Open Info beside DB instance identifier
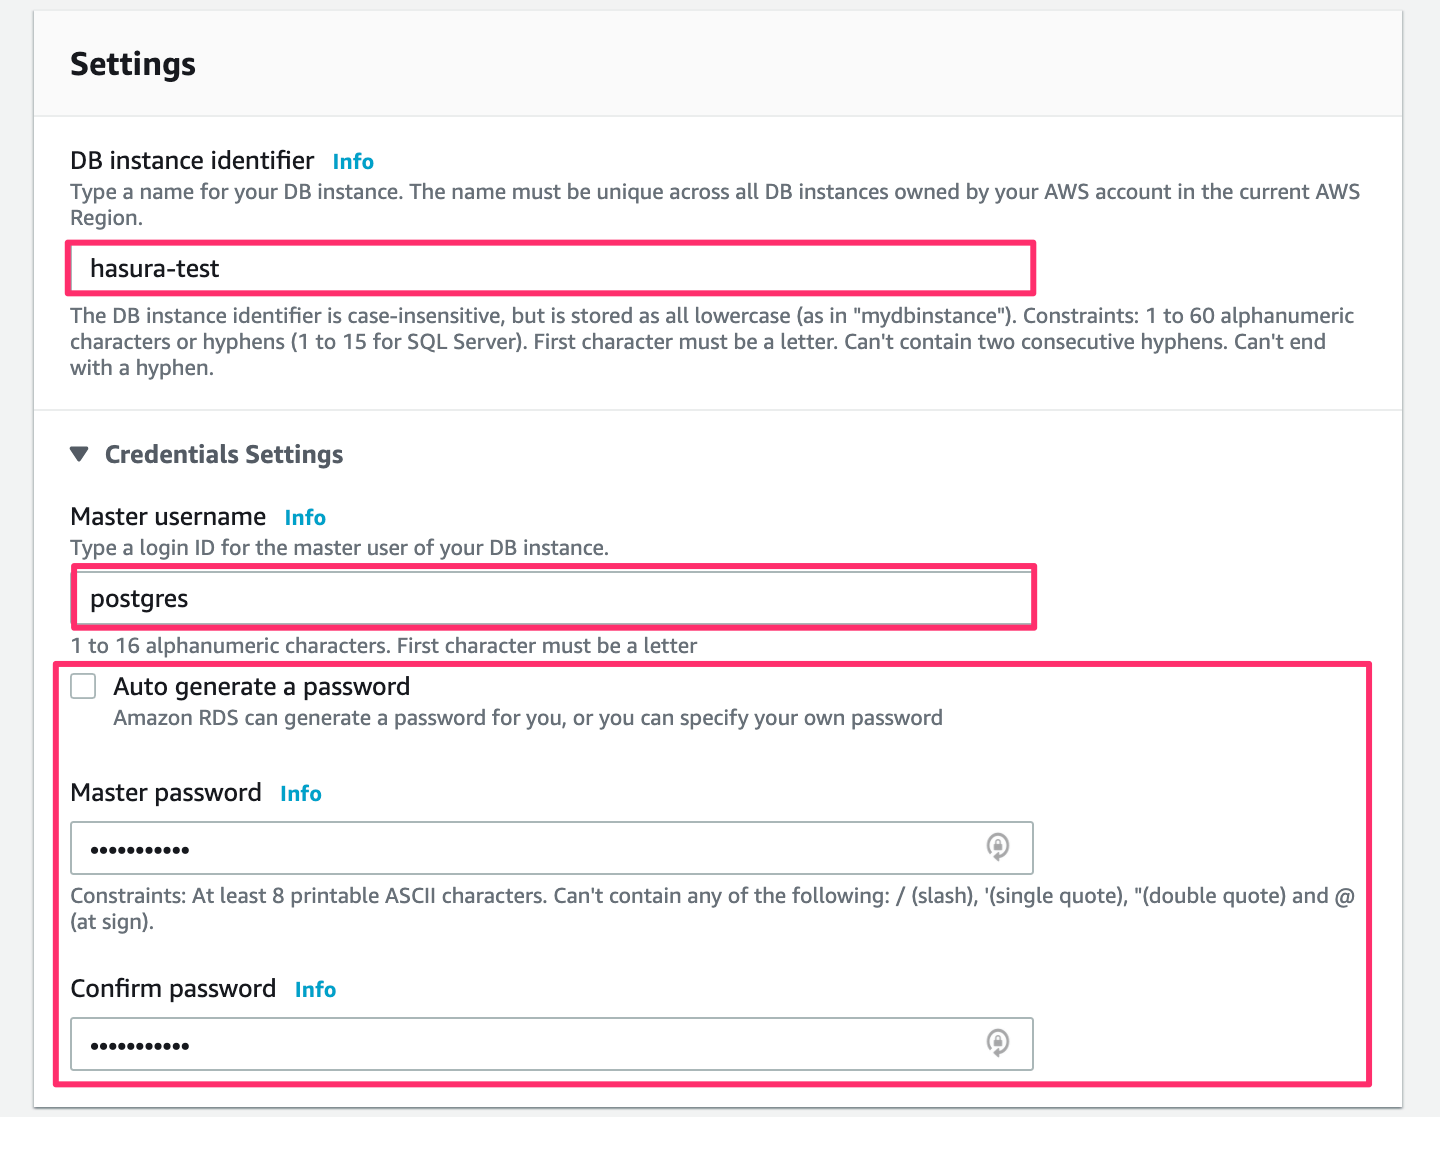The width and height of the screenshot is (1440, 1158). (x=352, y=161)
